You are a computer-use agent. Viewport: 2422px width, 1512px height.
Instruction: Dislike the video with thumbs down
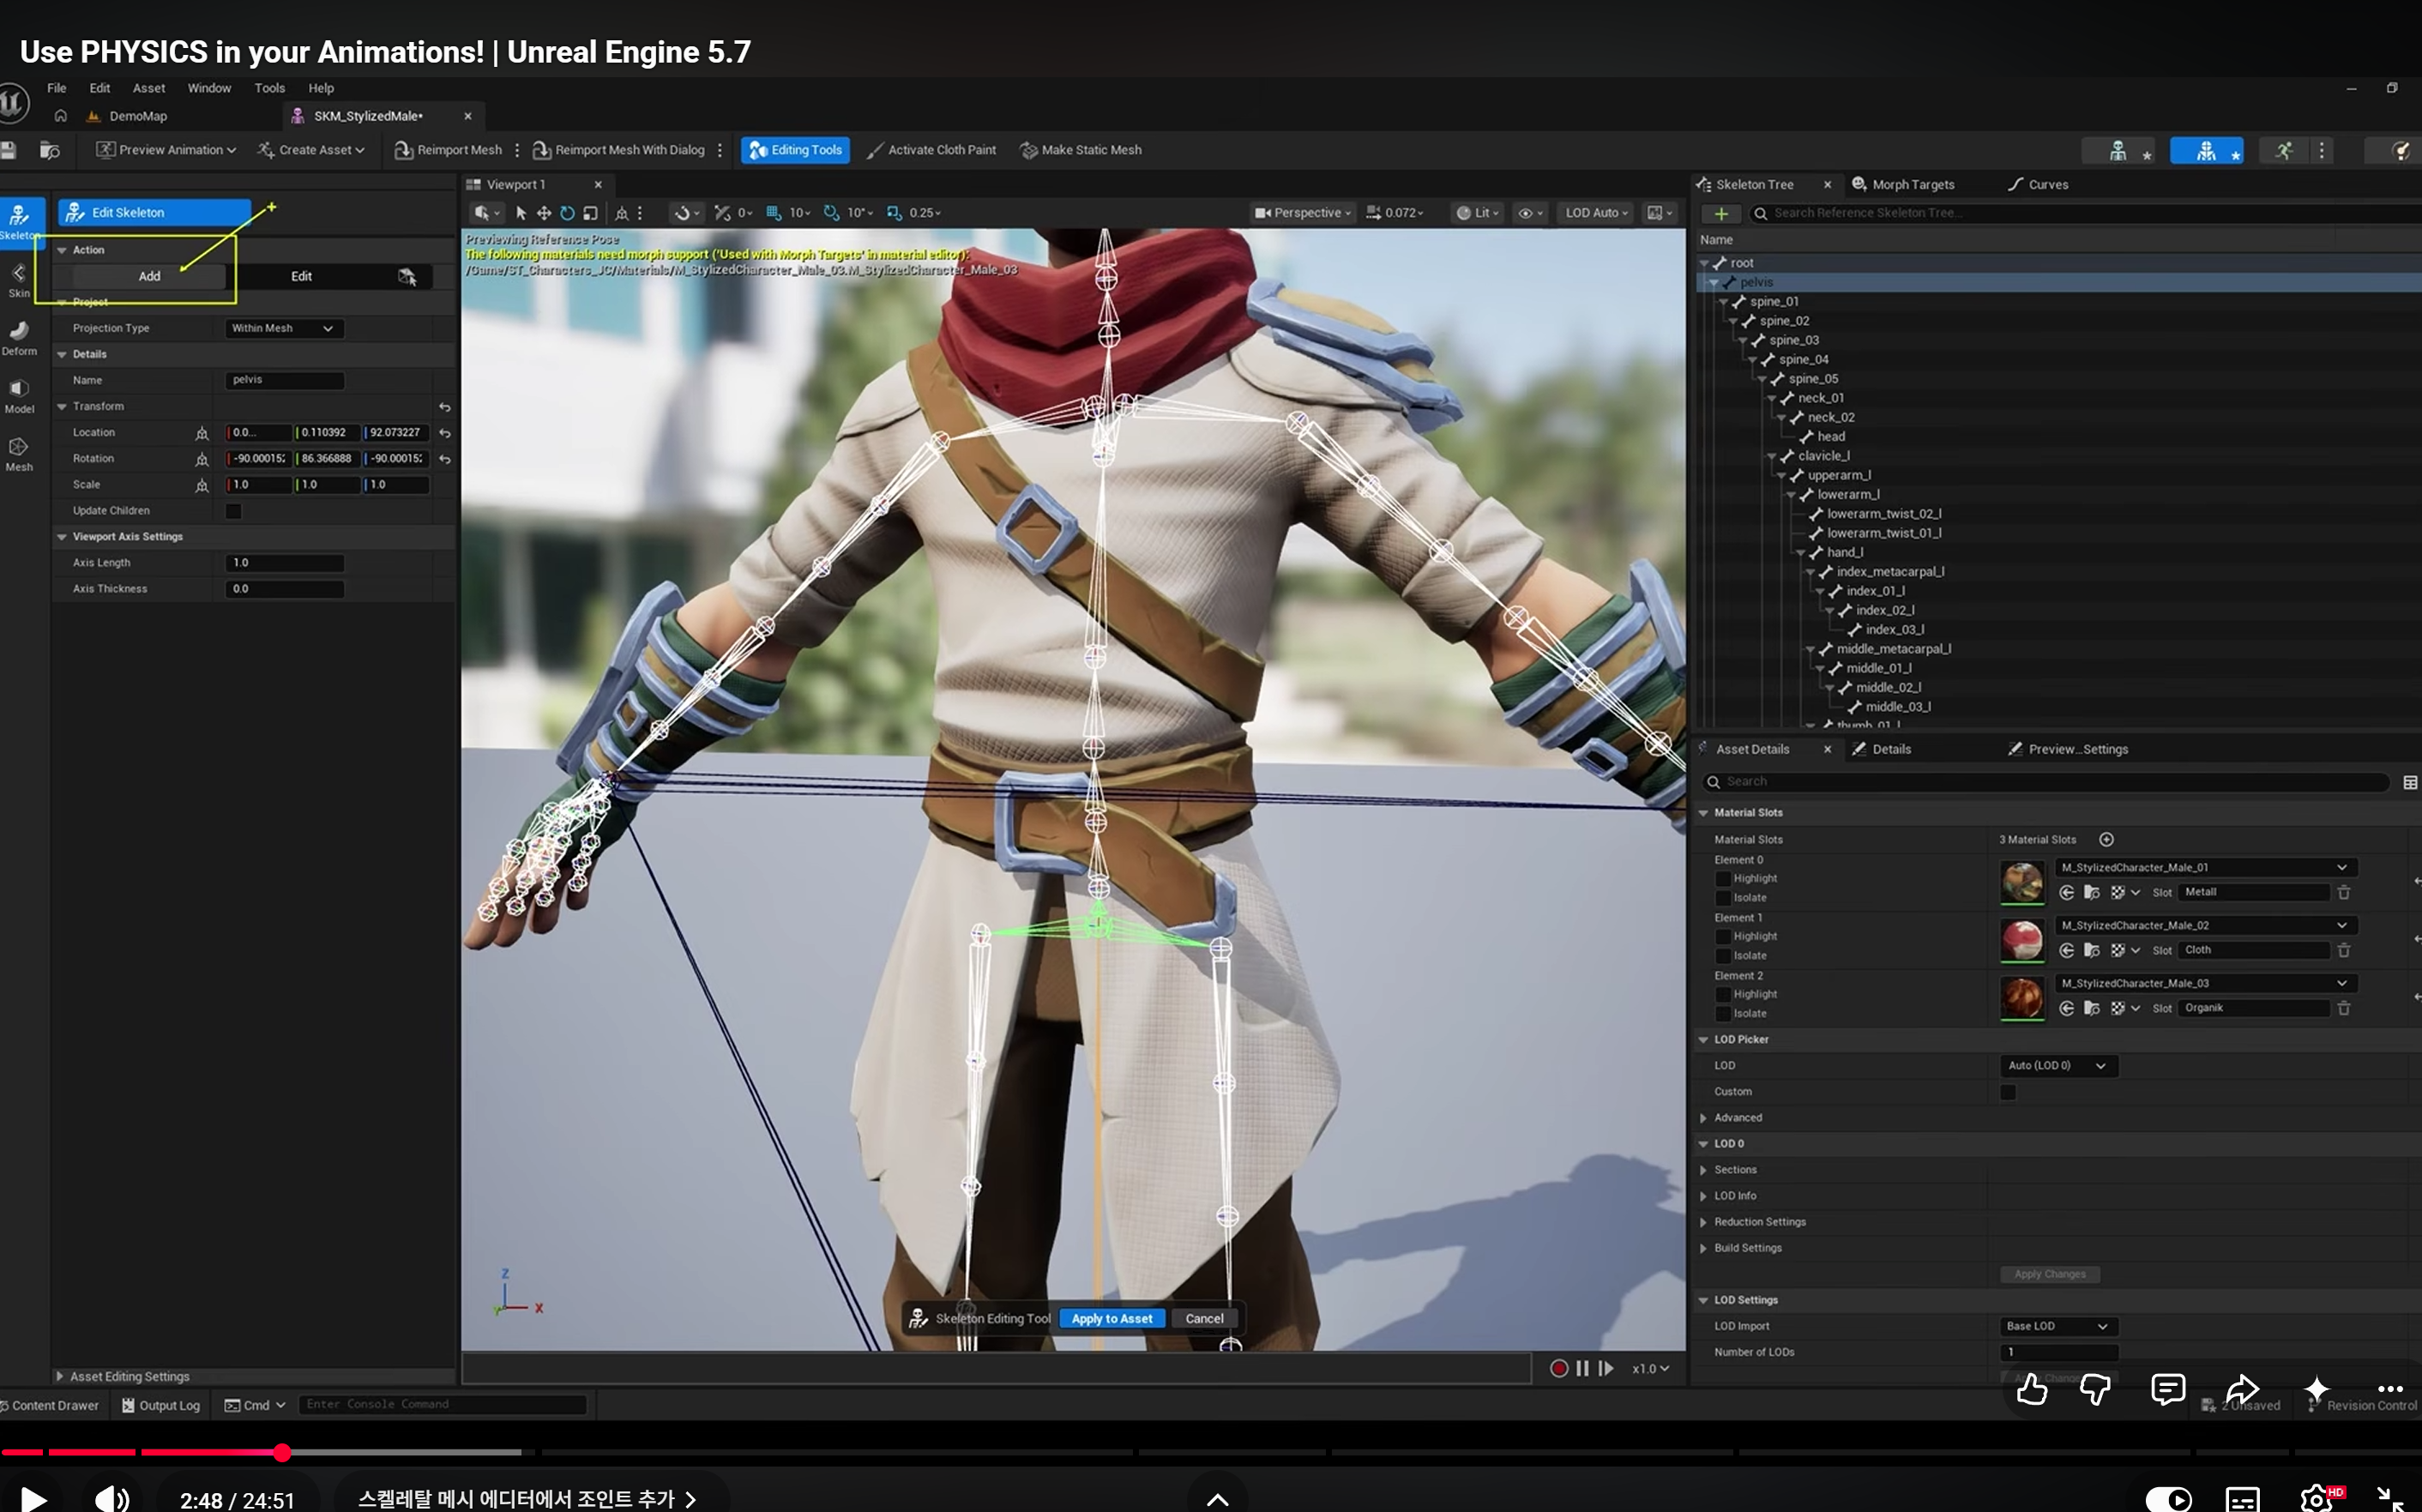(x=2095, y=1389)
